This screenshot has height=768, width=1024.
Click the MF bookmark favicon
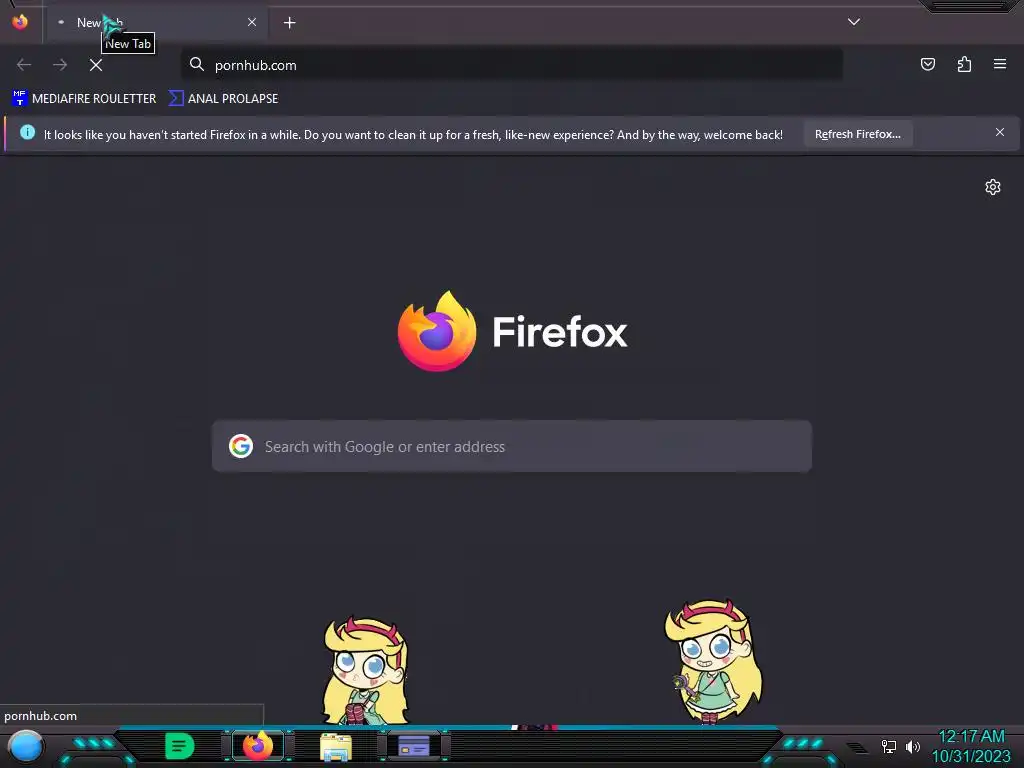[20, 98]
